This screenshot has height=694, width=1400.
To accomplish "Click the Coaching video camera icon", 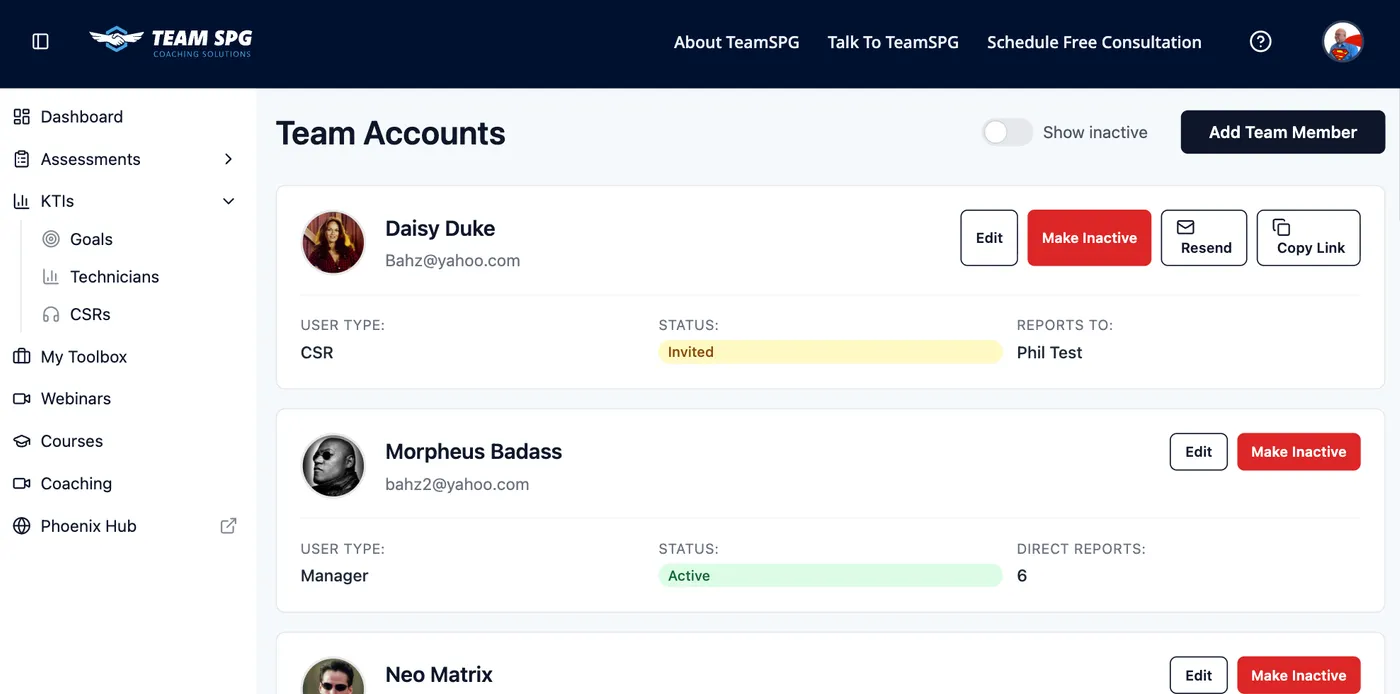I will point(21,484).
